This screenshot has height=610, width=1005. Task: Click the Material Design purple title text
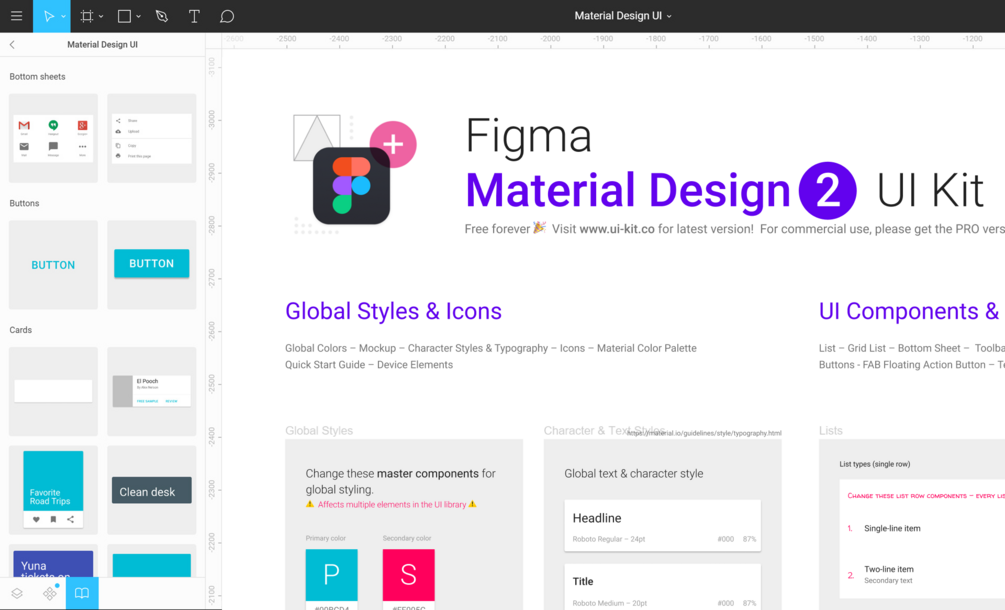pyautogui.click(x=627, y=190)
